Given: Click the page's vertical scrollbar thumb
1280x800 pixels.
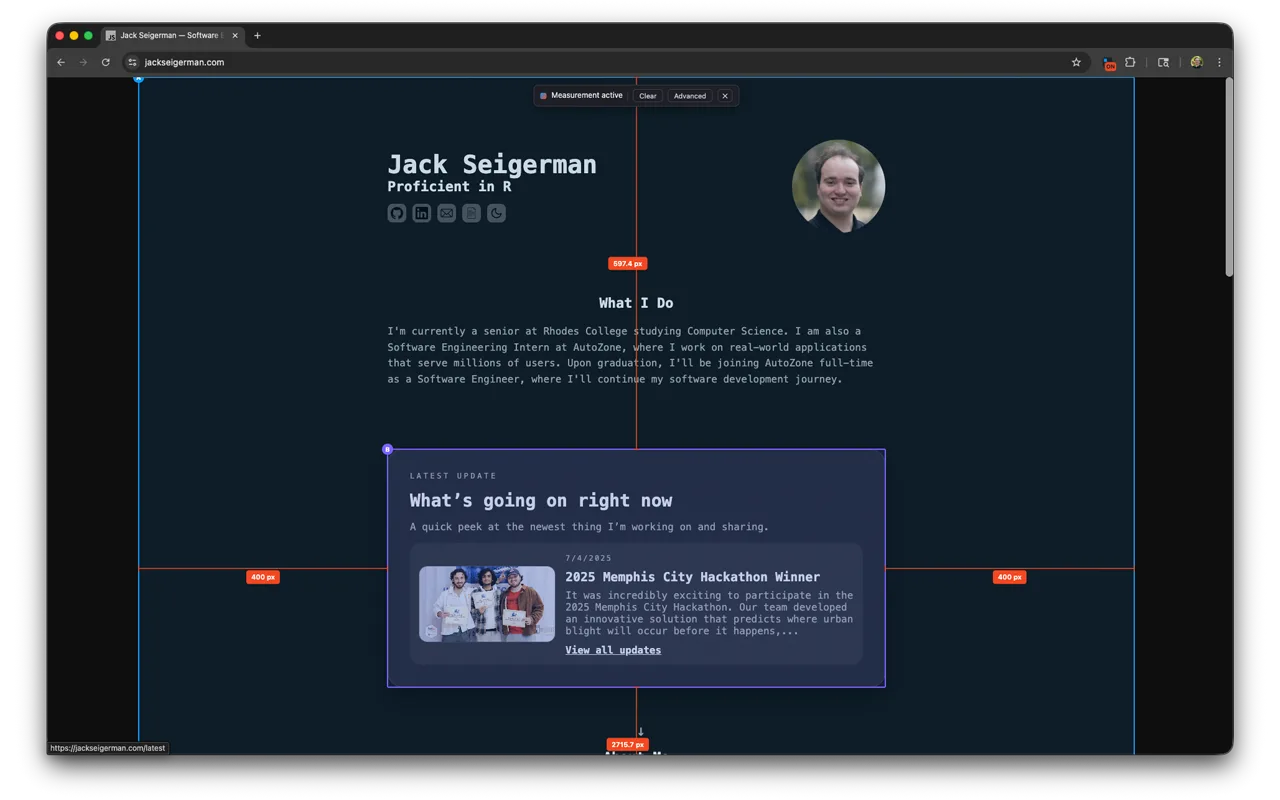Looking at the screenshot, I should click(1229, 177).
